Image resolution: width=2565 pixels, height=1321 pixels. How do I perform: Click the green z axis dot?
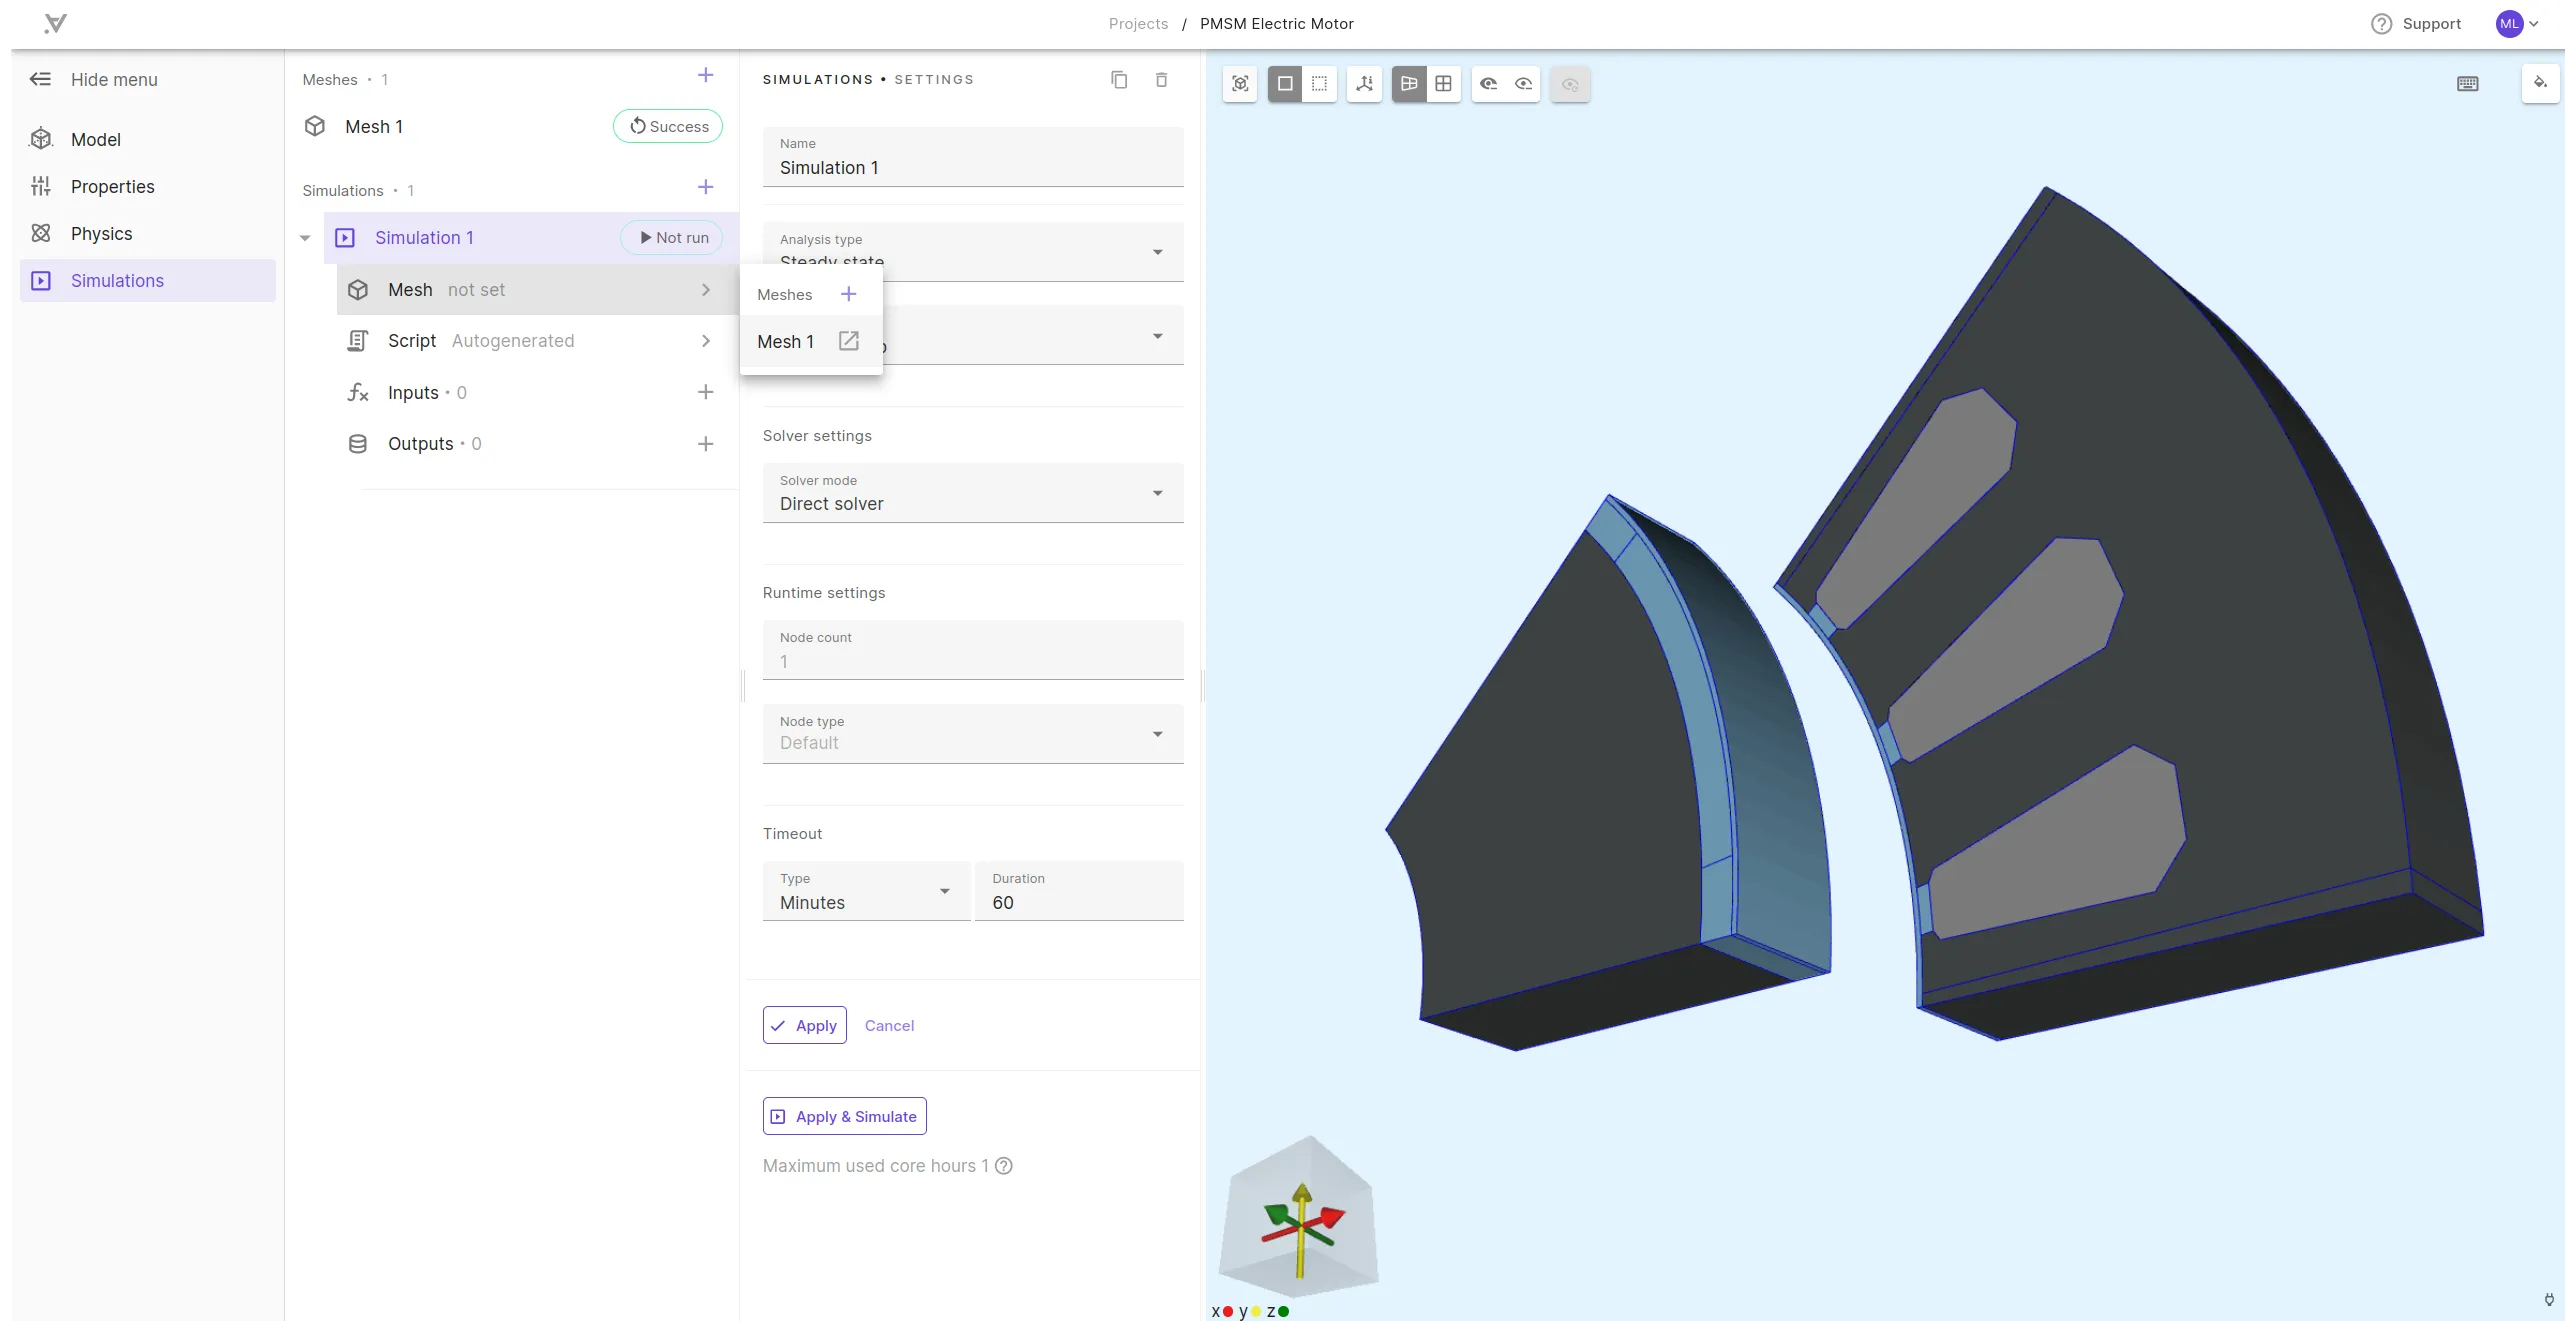(x=1284, y=1311)
